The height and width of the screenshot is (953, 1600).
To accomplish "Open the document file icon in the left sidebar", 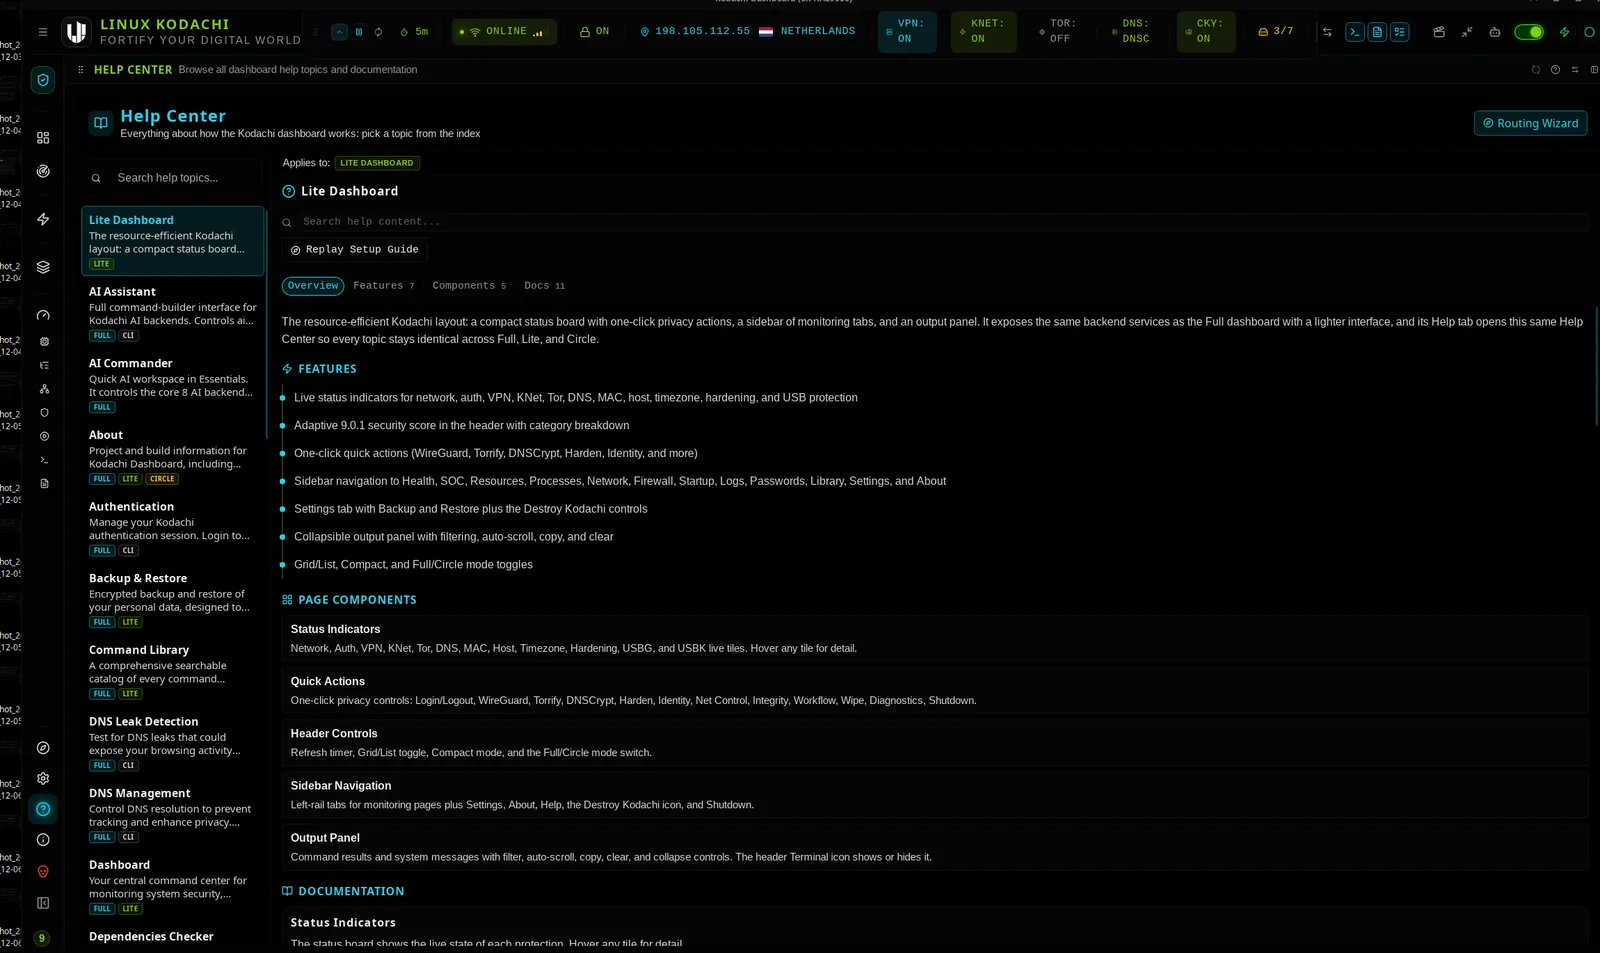I will click(x=44, y=483).
